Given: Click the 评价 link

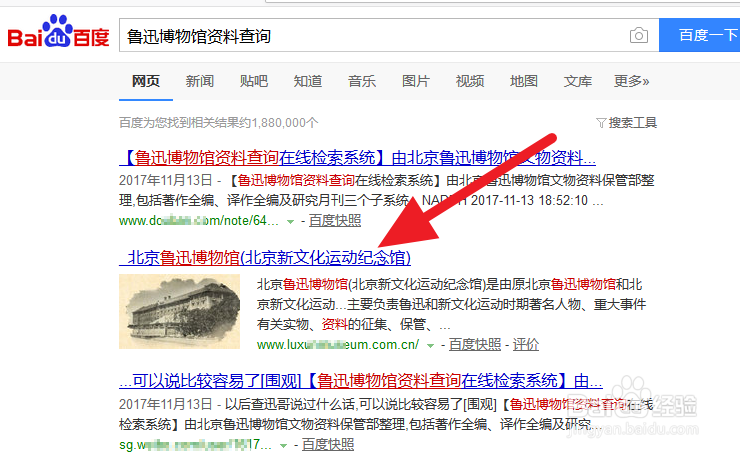Looking at the screenshot, I should tap(526, 345).
